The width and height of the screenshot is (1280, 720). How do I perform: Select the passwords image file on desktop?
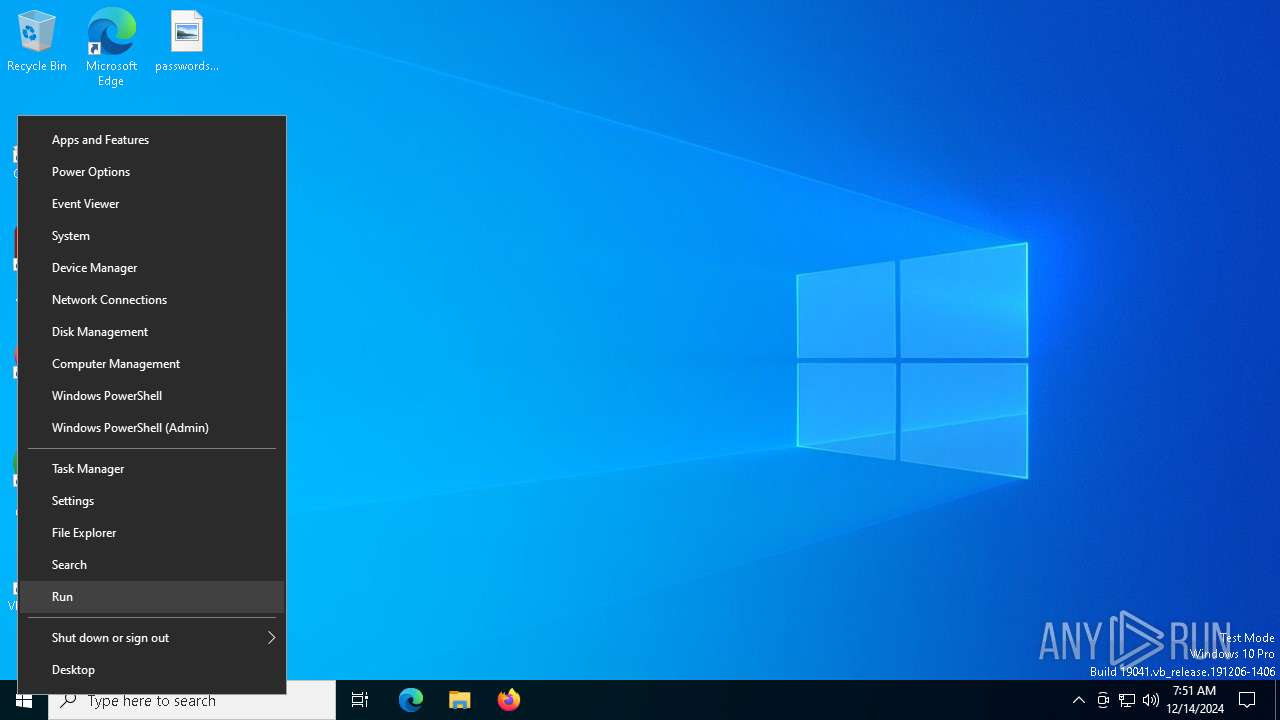coord(187,42)
